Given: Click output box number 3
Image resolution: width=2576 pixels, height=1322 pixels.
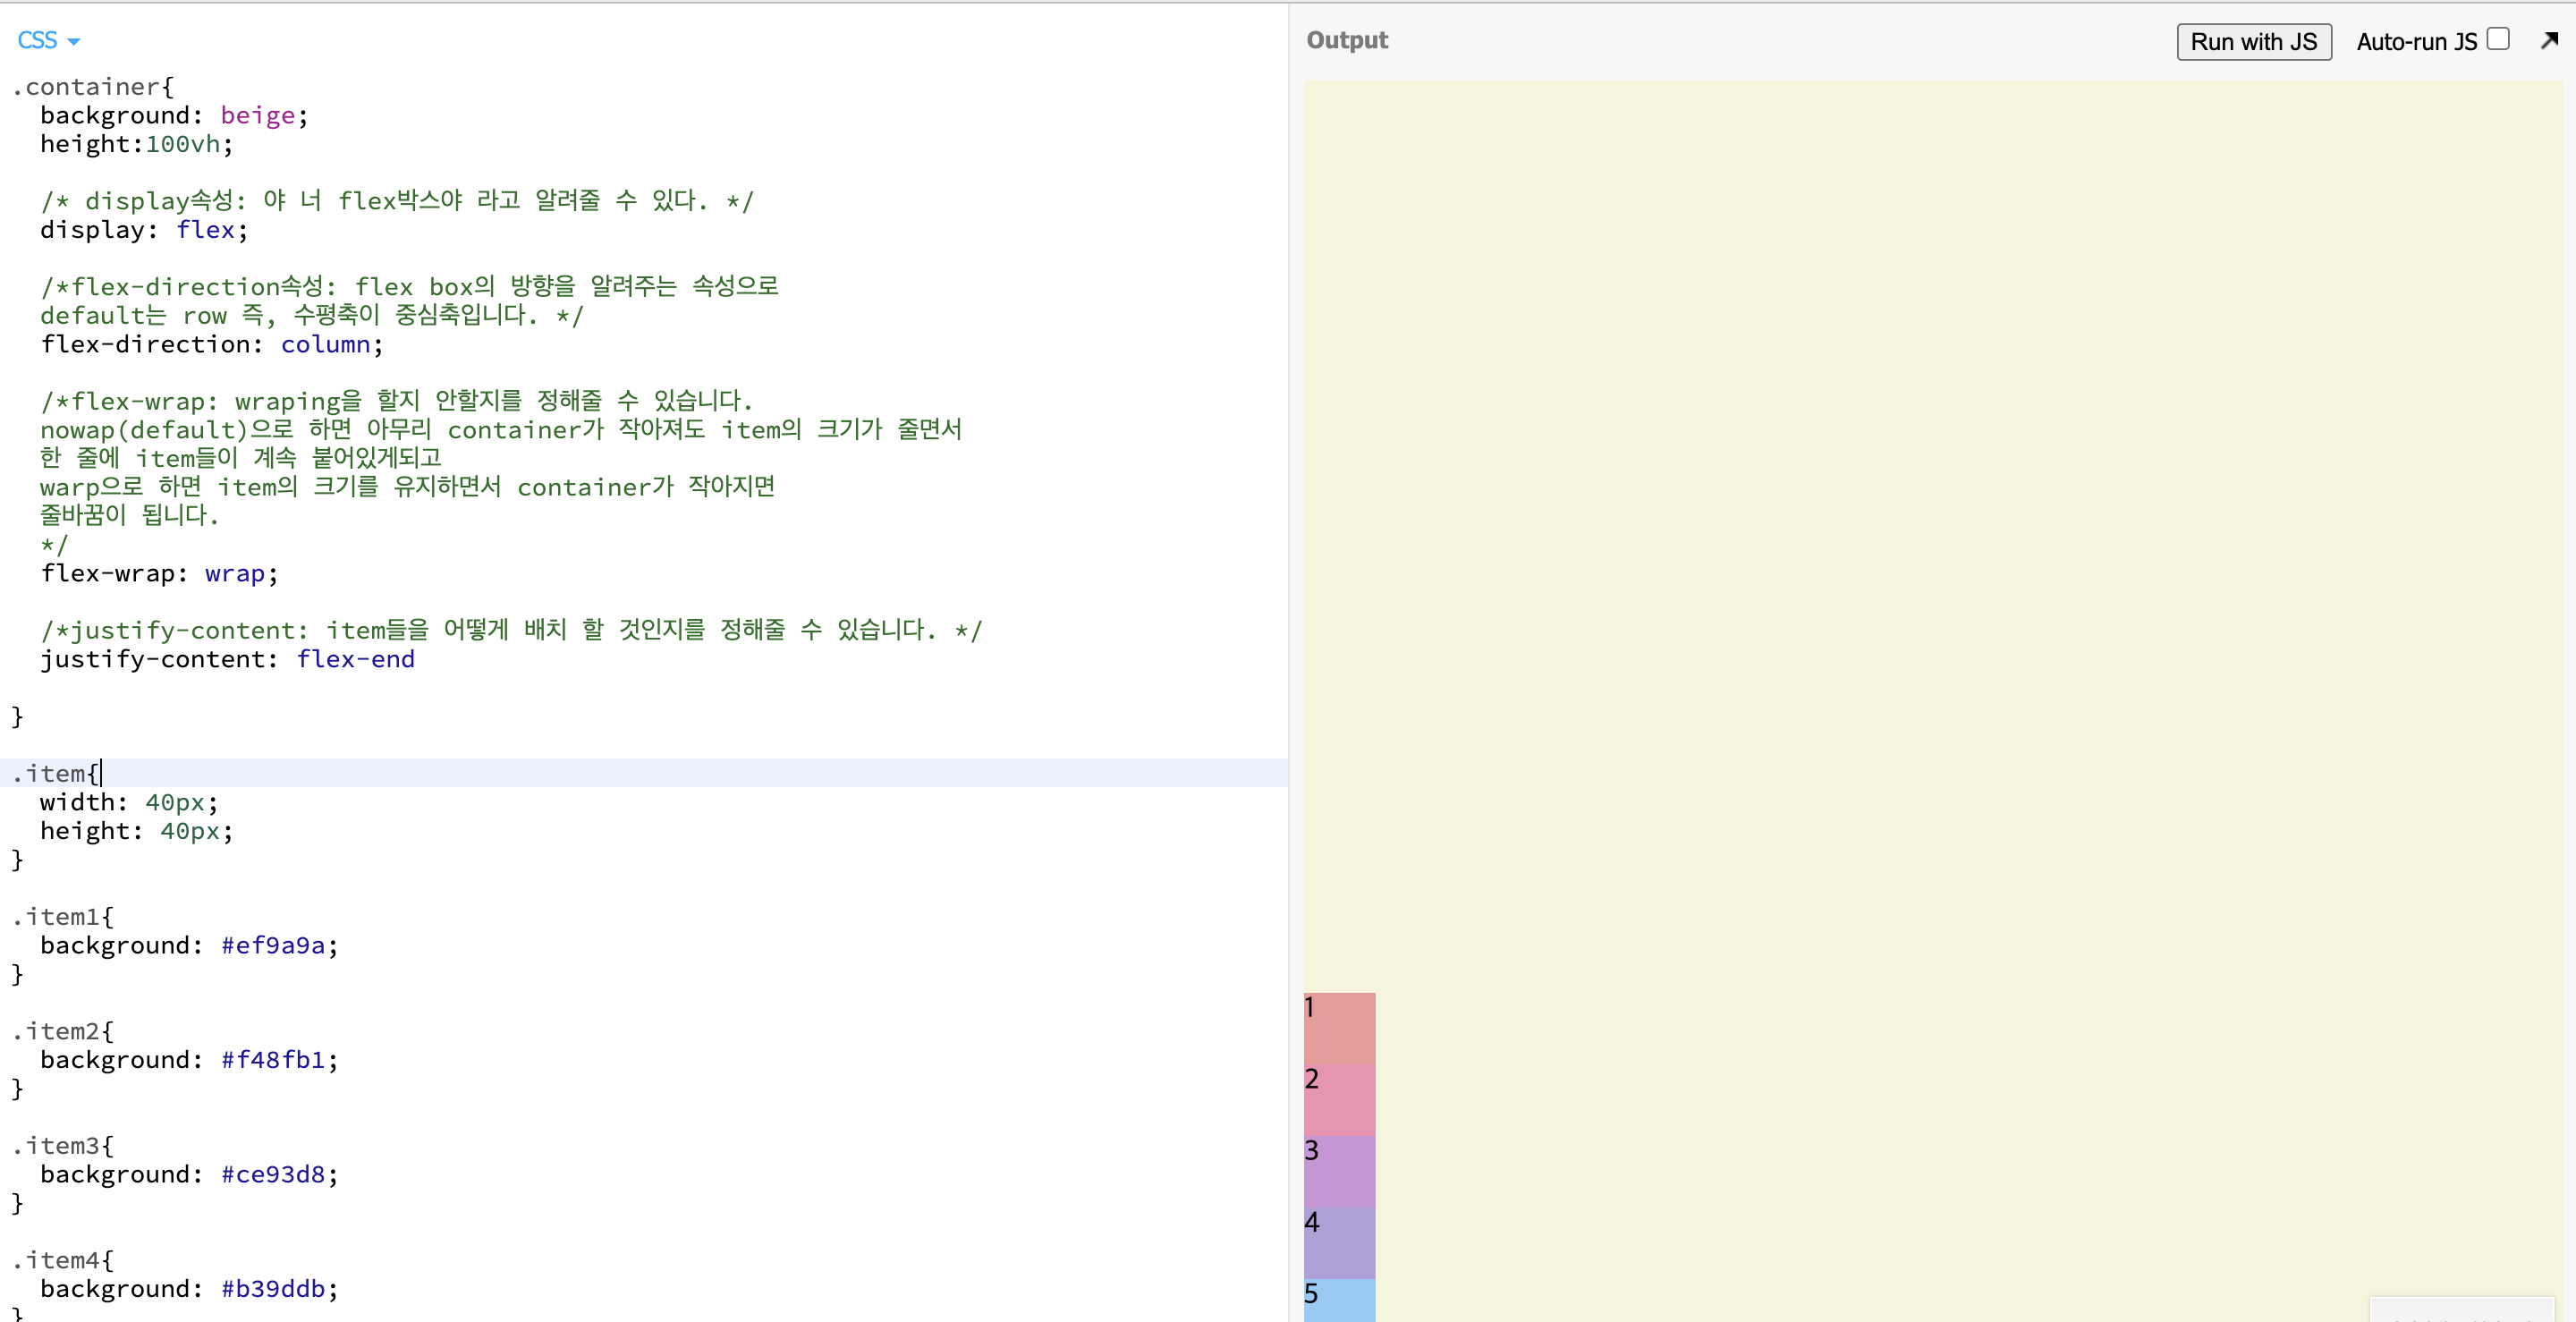Looking at the screenshot, I should [x=1339, y=1171].
